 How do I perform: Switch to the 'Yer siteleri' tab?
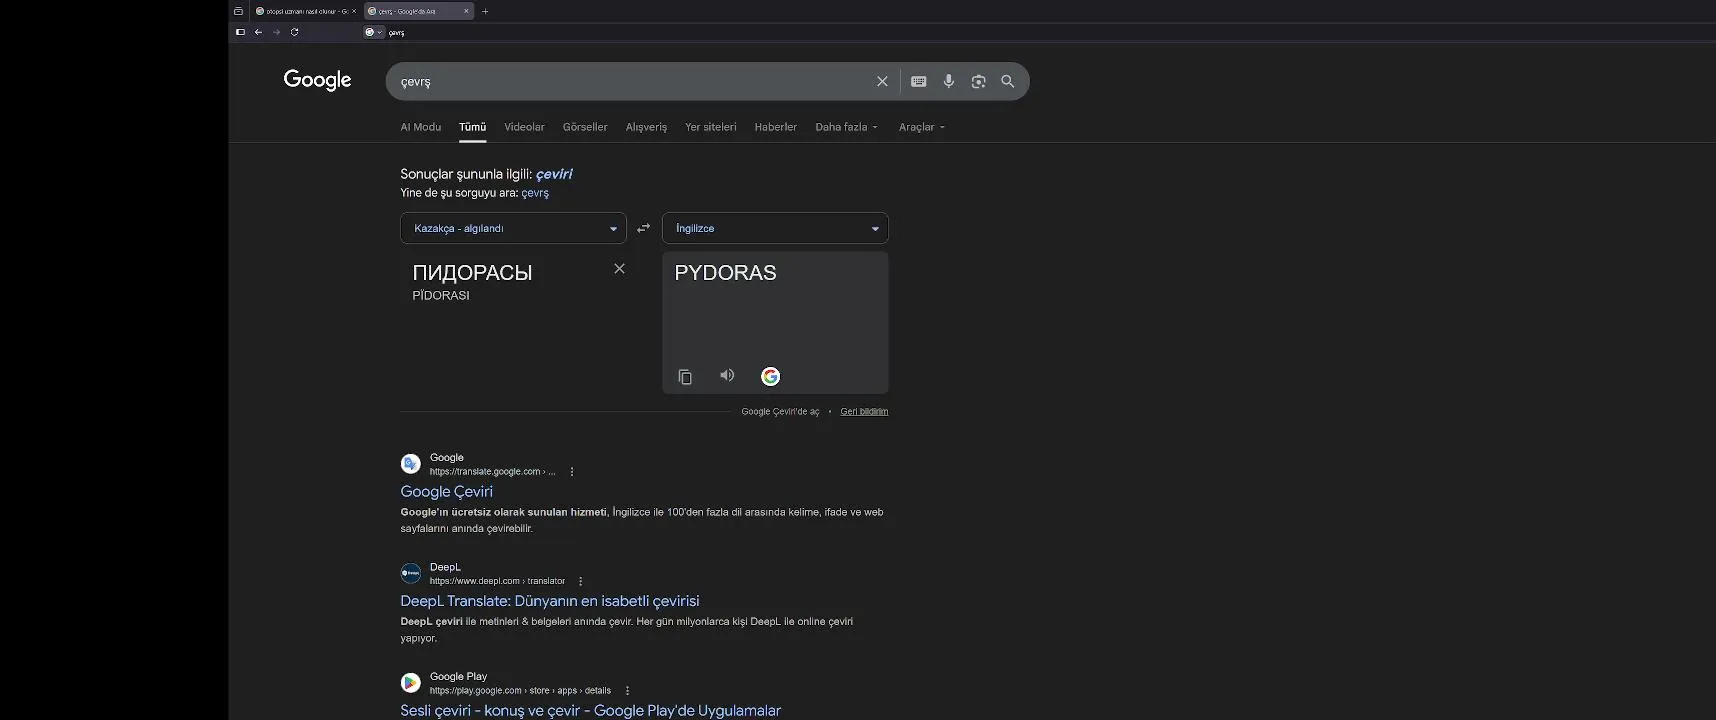tap(710, 127)
